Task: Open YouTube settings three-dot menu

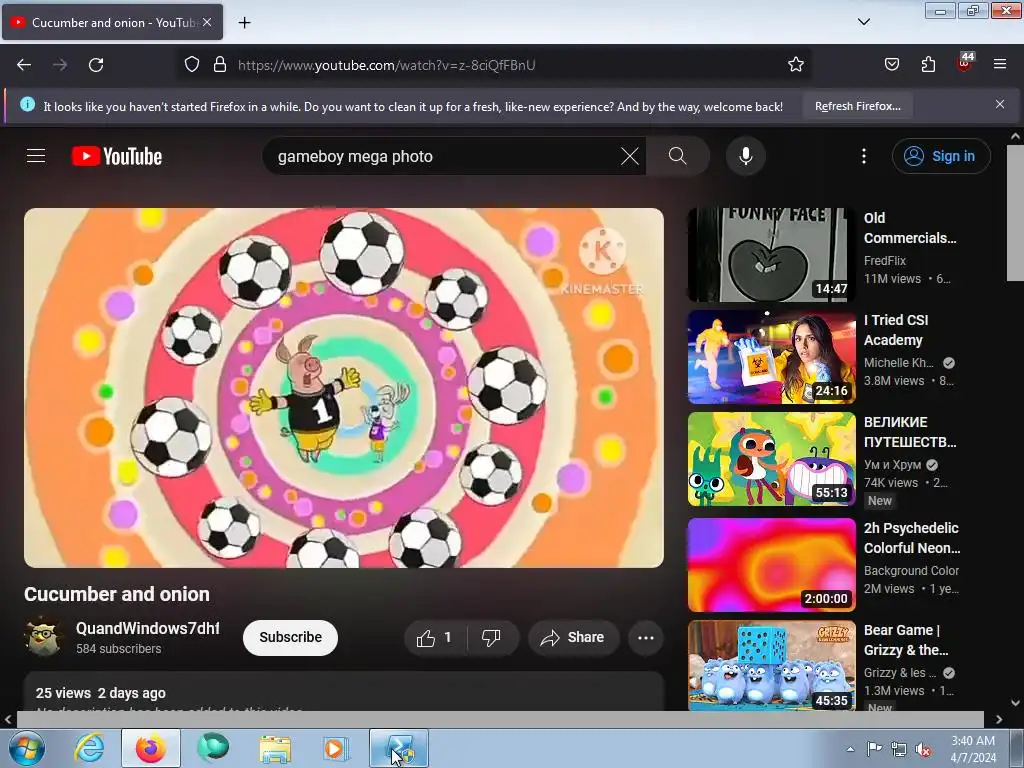Action: coord(863,156)
